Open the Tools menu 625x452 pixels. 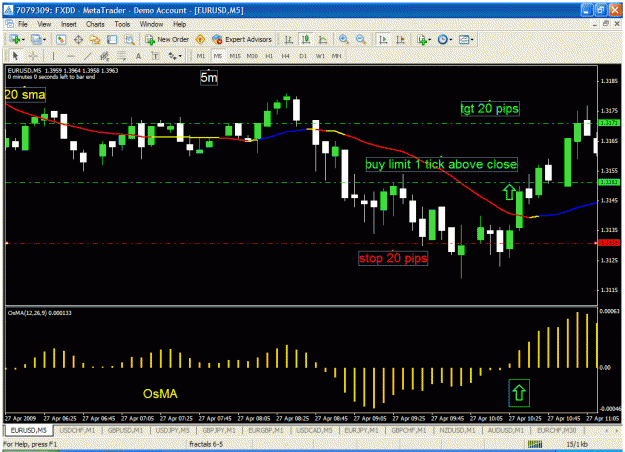coord(122,24)
